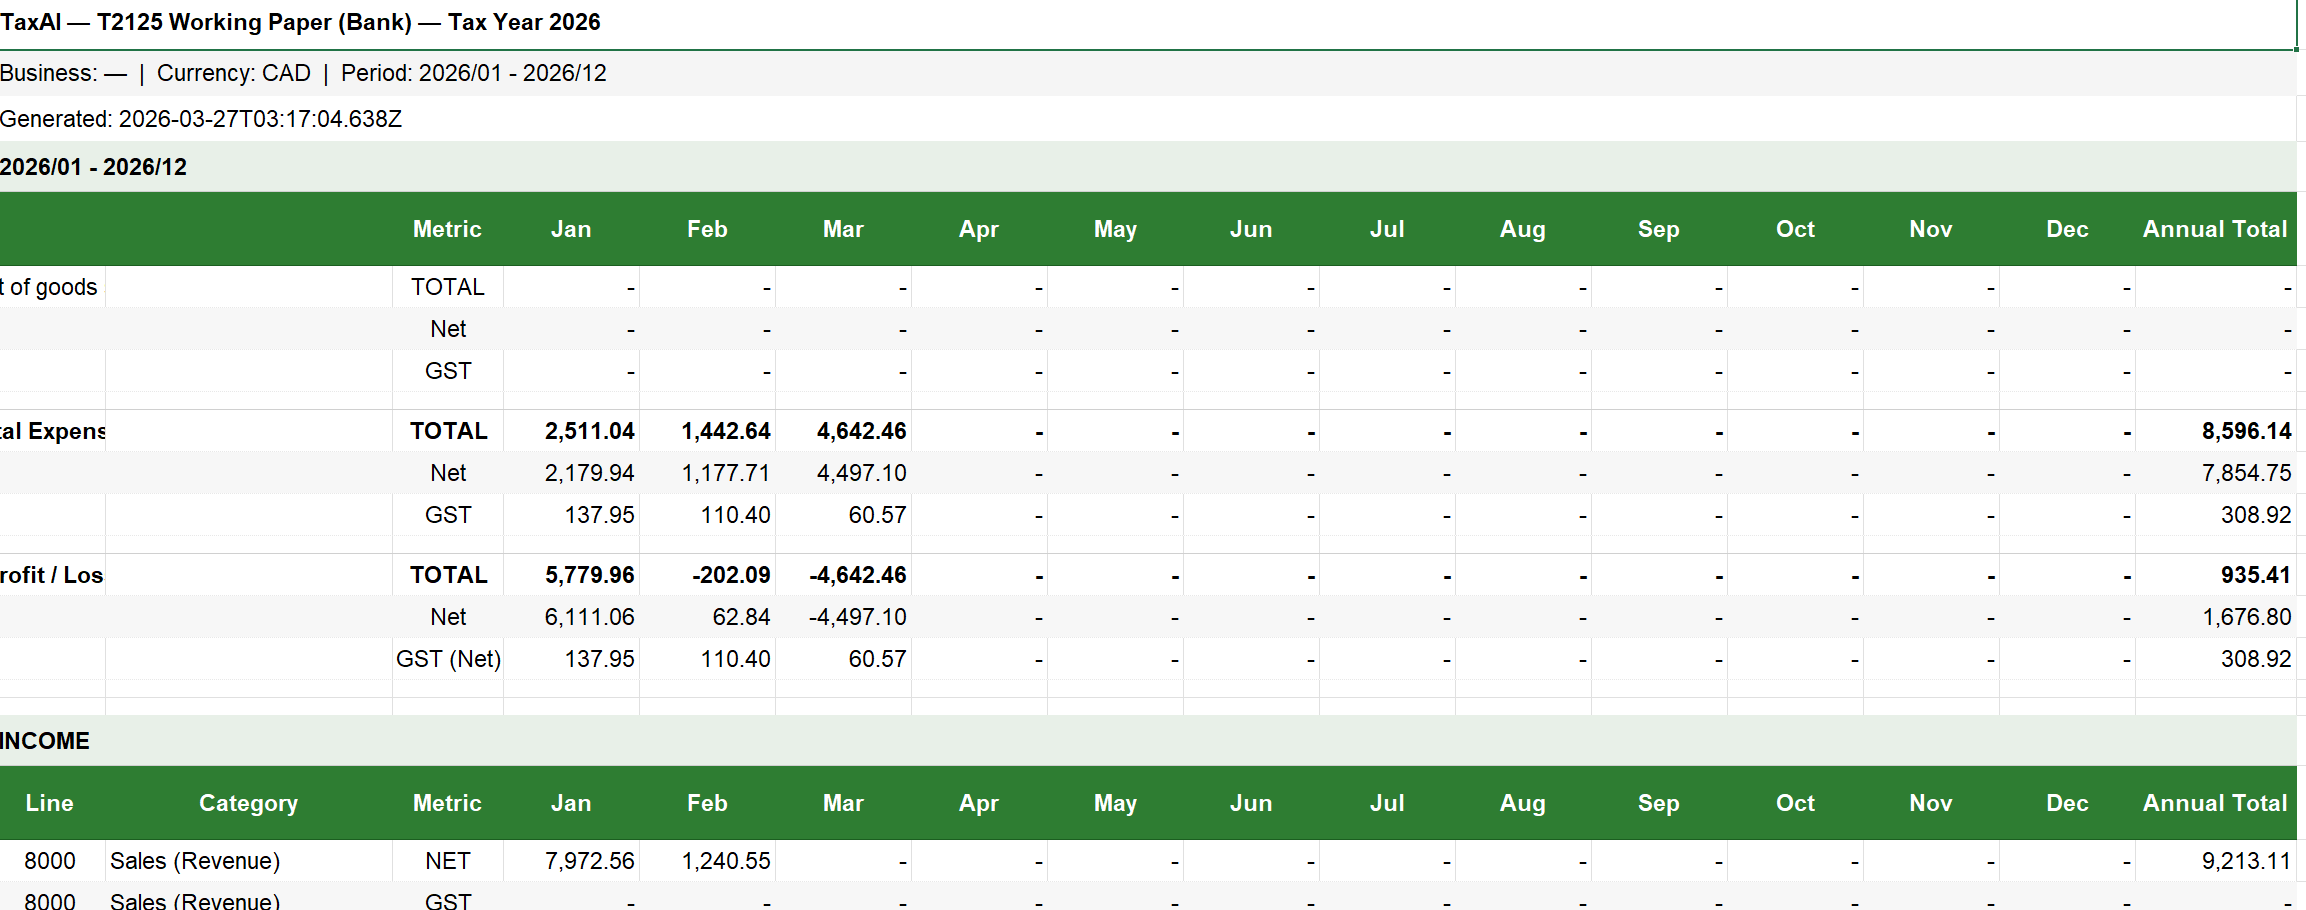This screenshot has width=2306, height=910.
Task: Click the Profit/Loss annual total 935.41
Action: click(2254, 575)
